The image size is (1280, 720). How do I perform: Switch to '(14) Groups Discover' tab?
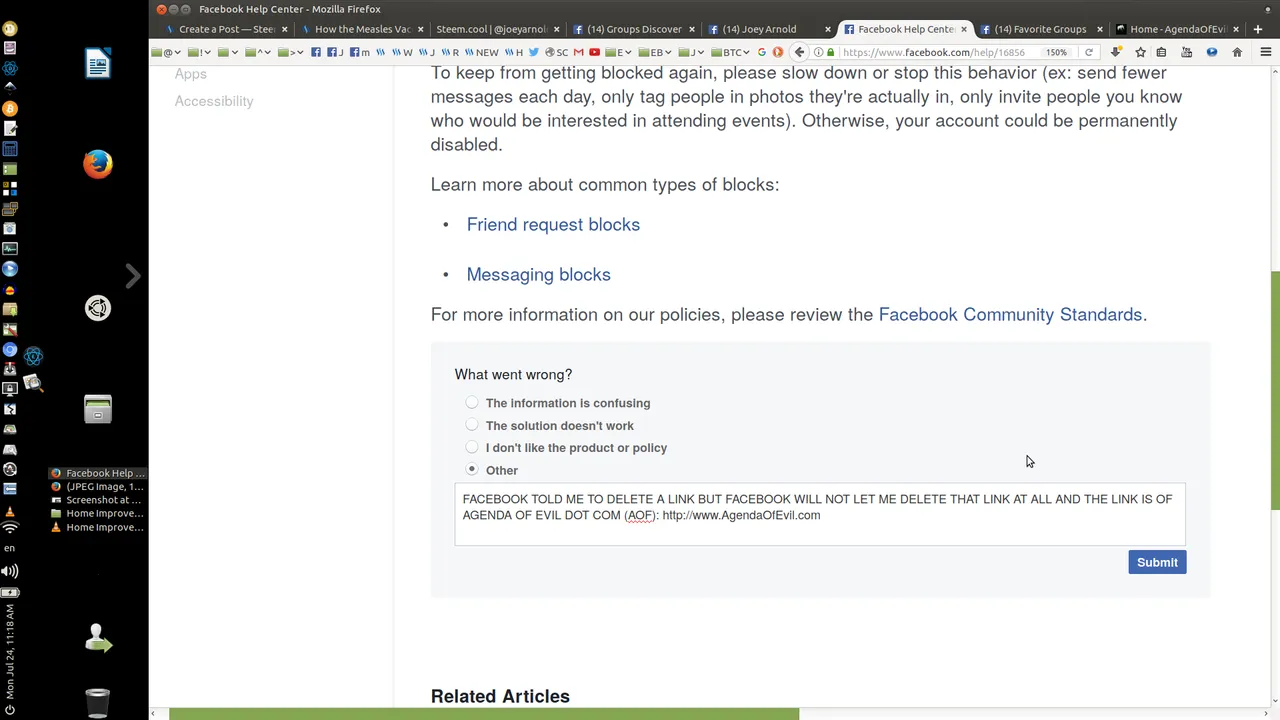[634, 29]
